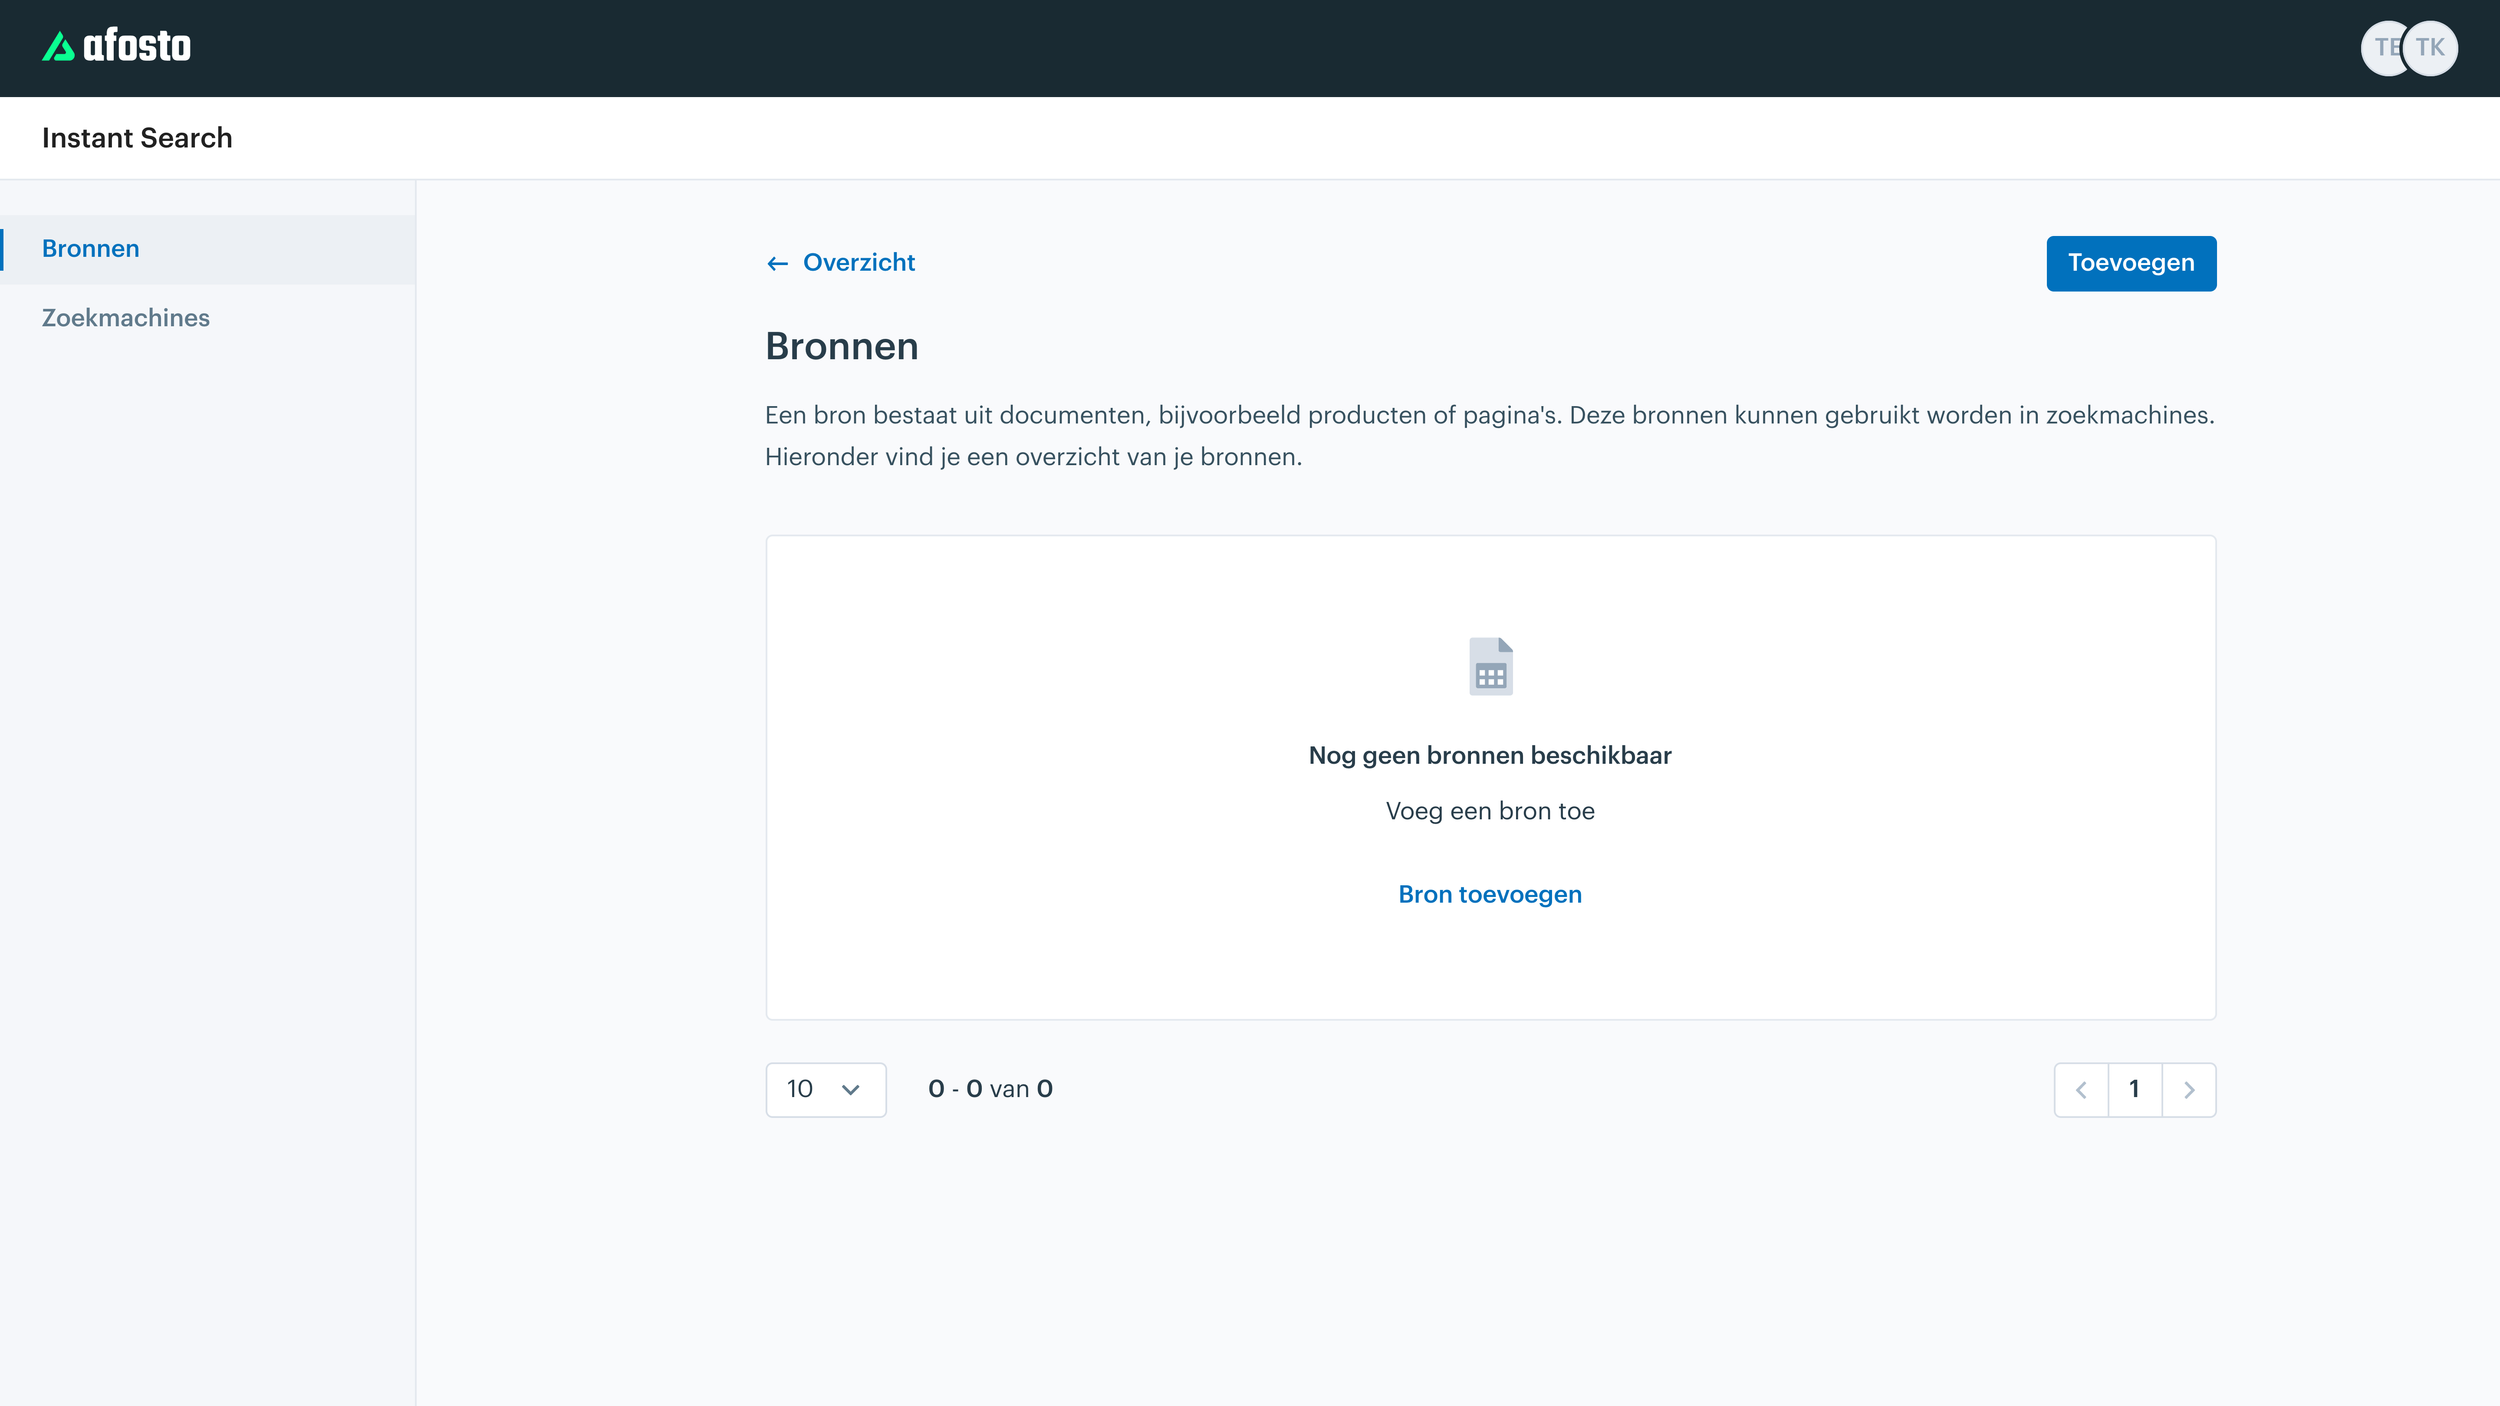Go to next page with right chevron
Image resolution: width=2500 pixels, height=1406 pixels.
(2189, 1089)
